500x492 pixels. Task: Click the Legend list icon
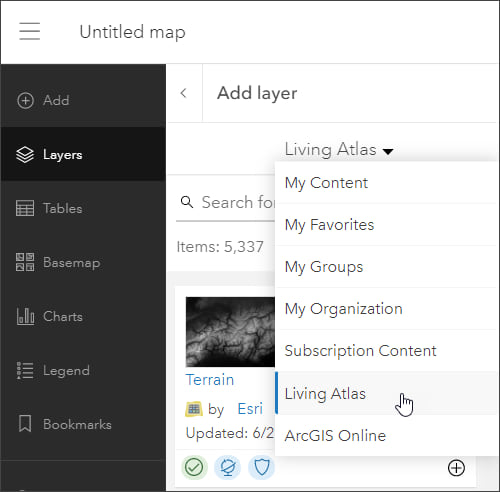pos(25,370)
